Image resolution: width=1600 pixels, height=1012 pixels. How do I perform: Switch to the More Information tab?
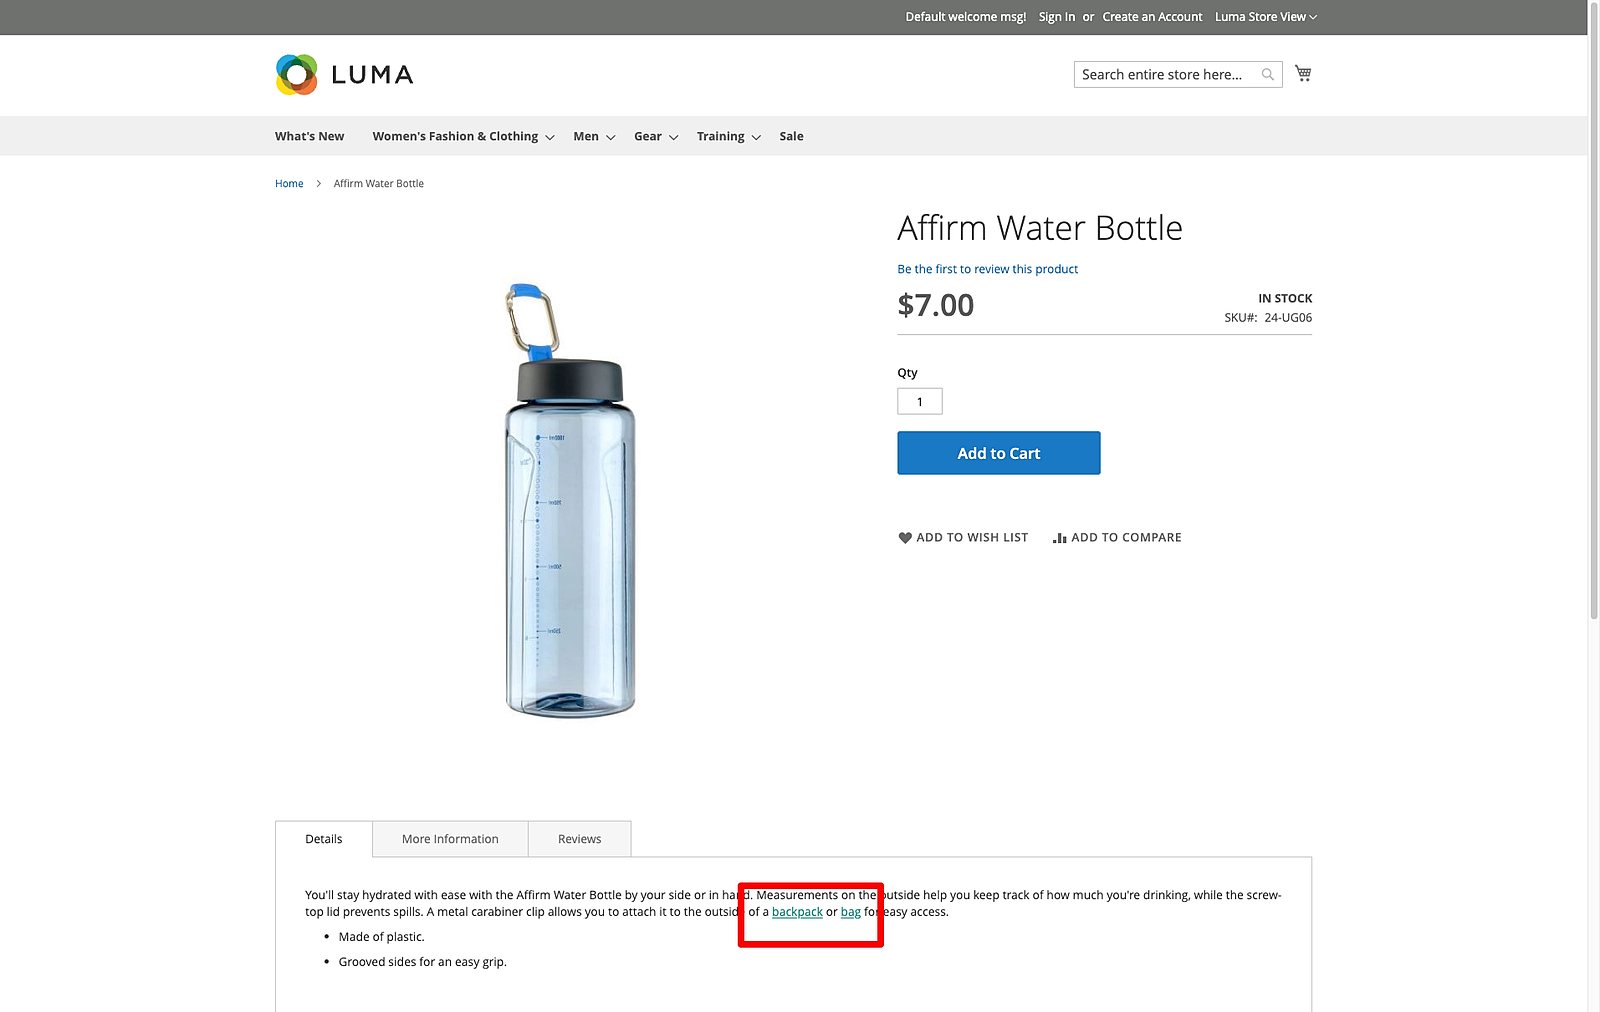tap(450, 838)
